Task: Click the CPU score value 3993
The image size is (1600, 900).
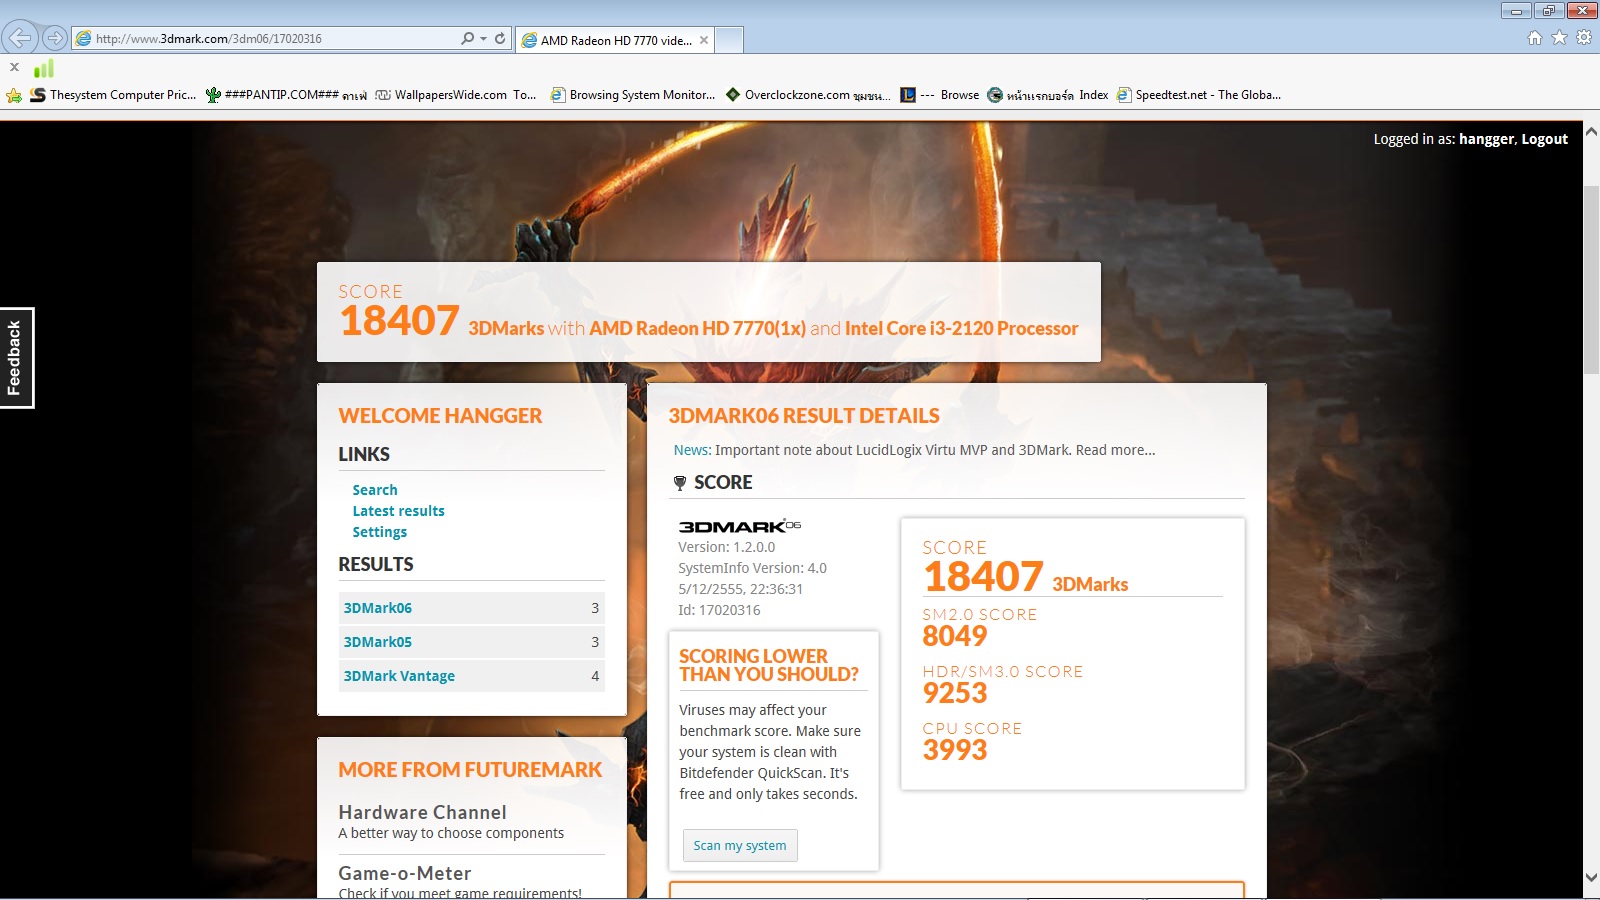Action: [955, 750]
